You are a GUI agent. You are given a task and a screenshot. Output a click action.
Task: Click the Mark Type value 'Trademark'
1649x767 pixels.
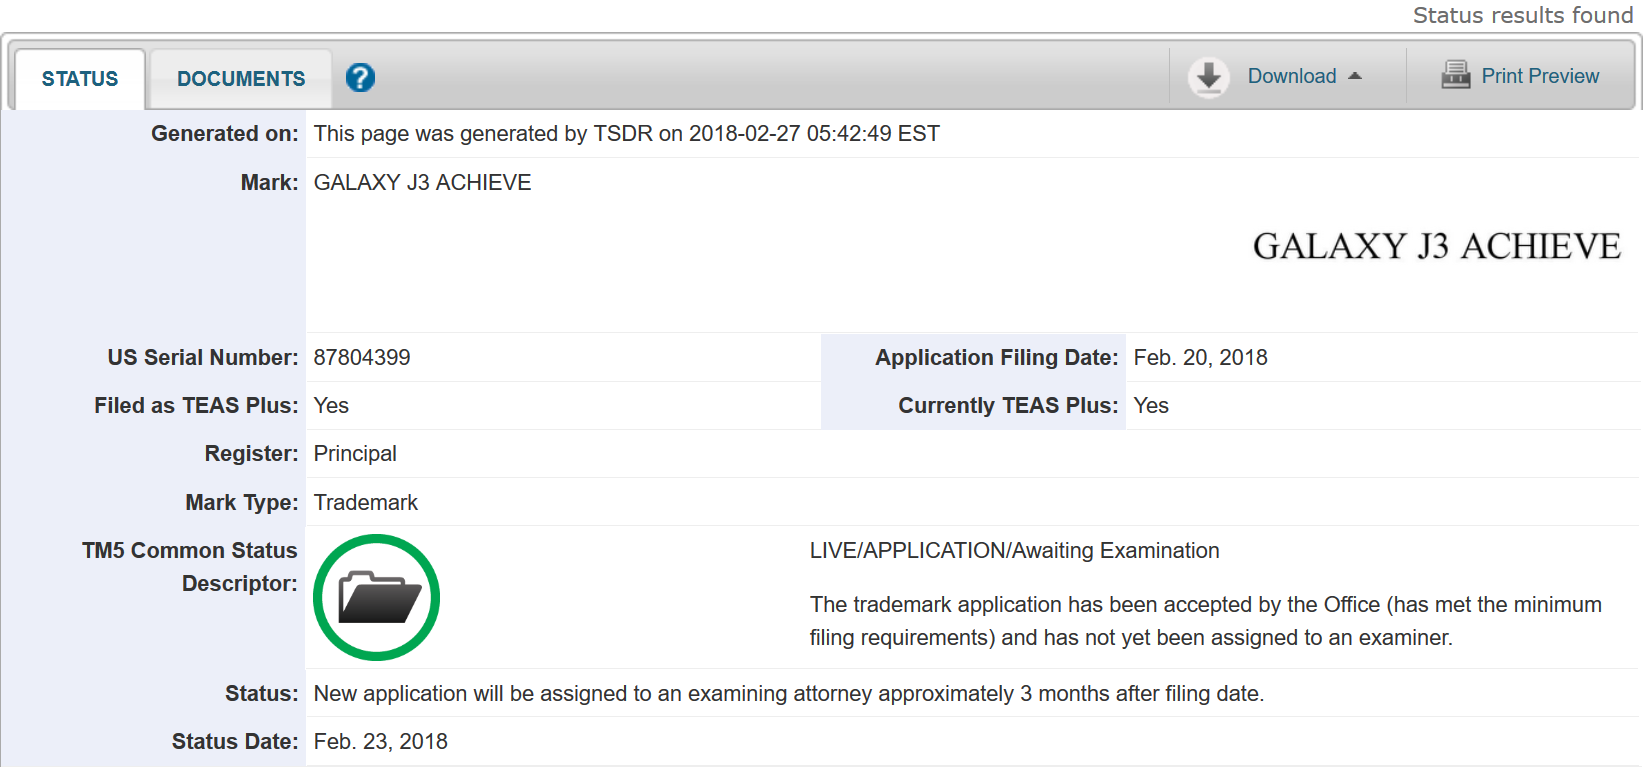366,503
